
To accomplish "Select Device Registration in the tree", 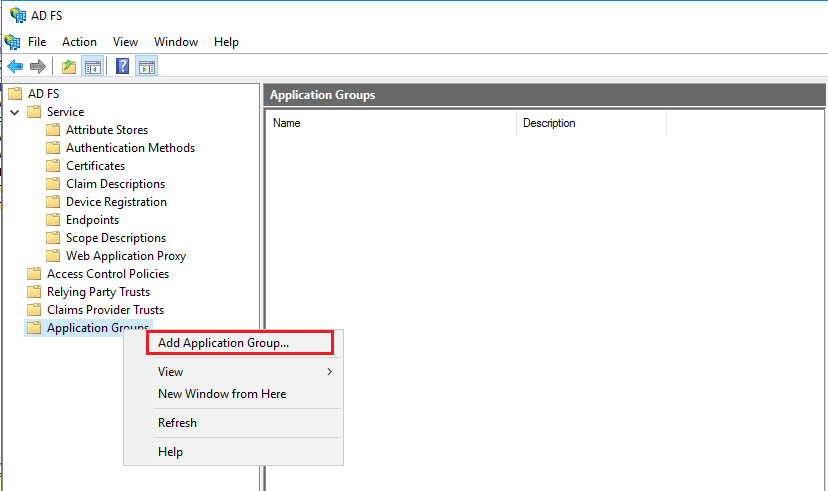I will click(116, 201).
